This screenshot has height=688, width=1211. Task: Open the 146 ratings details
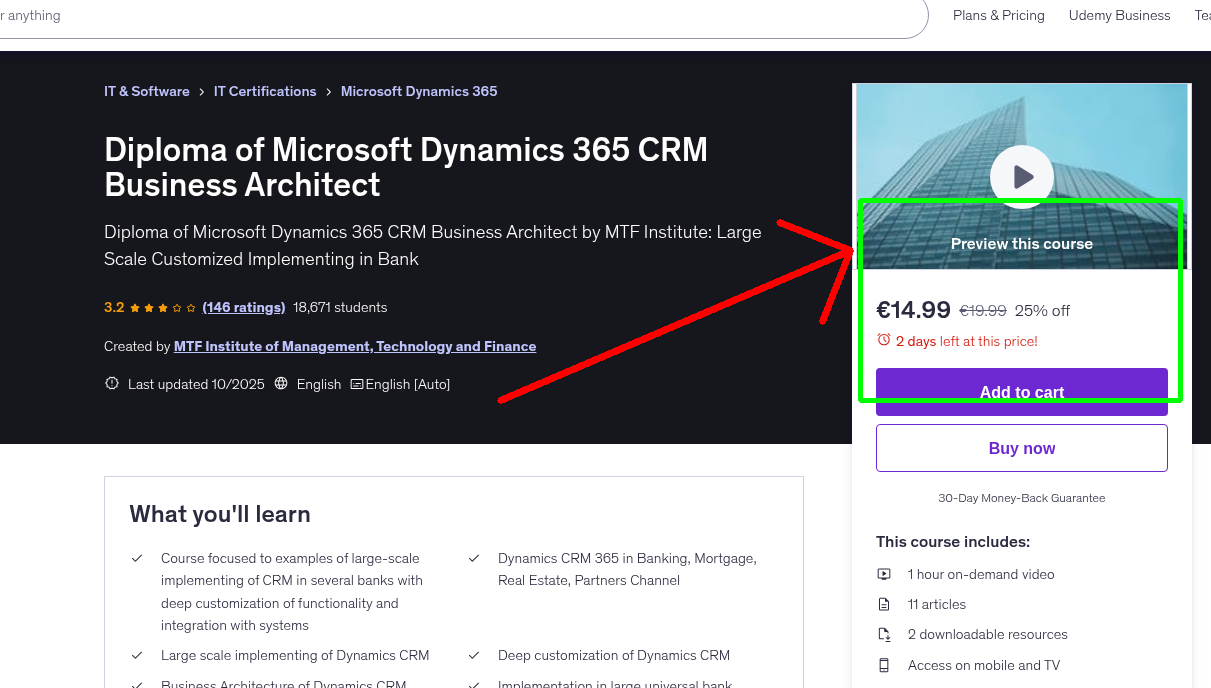[x=243, y=307]
